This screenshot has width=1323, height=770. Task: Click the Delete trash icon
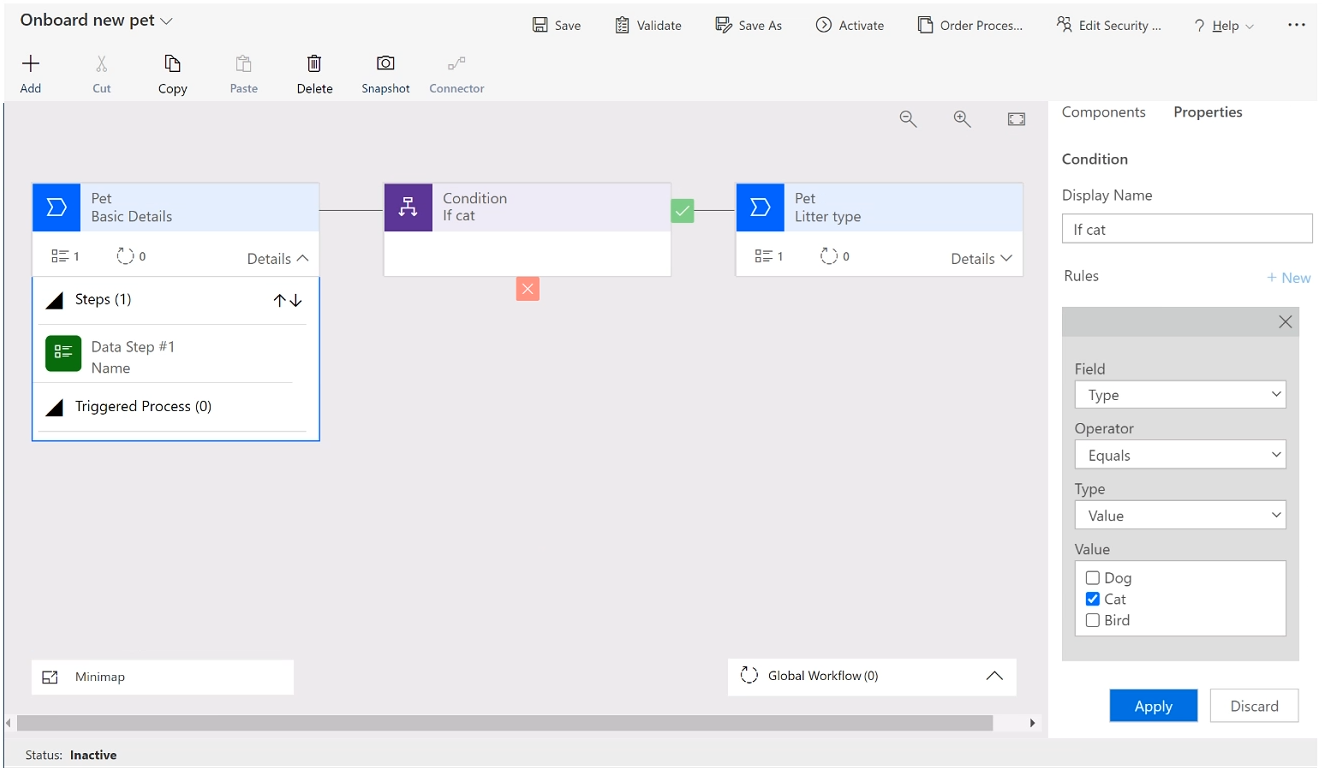(314, 65)
